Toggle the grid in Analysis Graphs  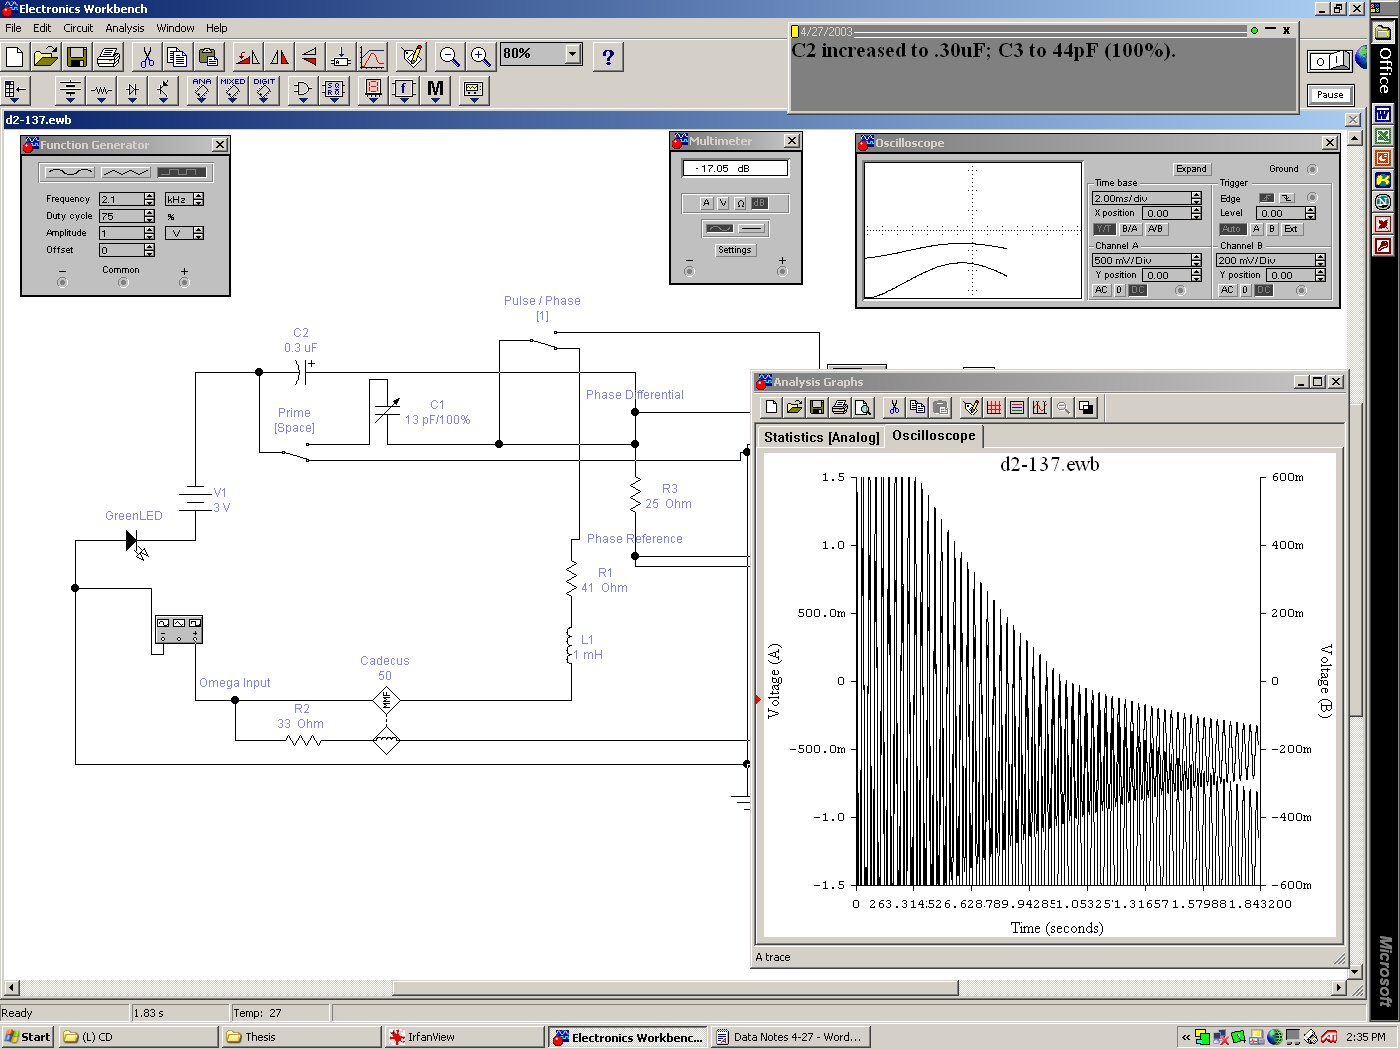[994, 407]
